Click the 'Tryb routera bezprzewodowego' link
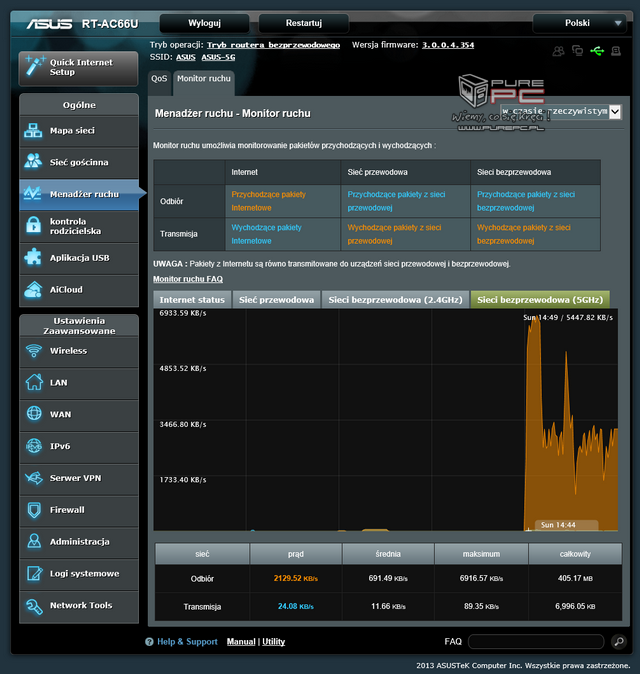Image resolution: width=640 pixels, height=674 pixels. [x=273, y=45]
